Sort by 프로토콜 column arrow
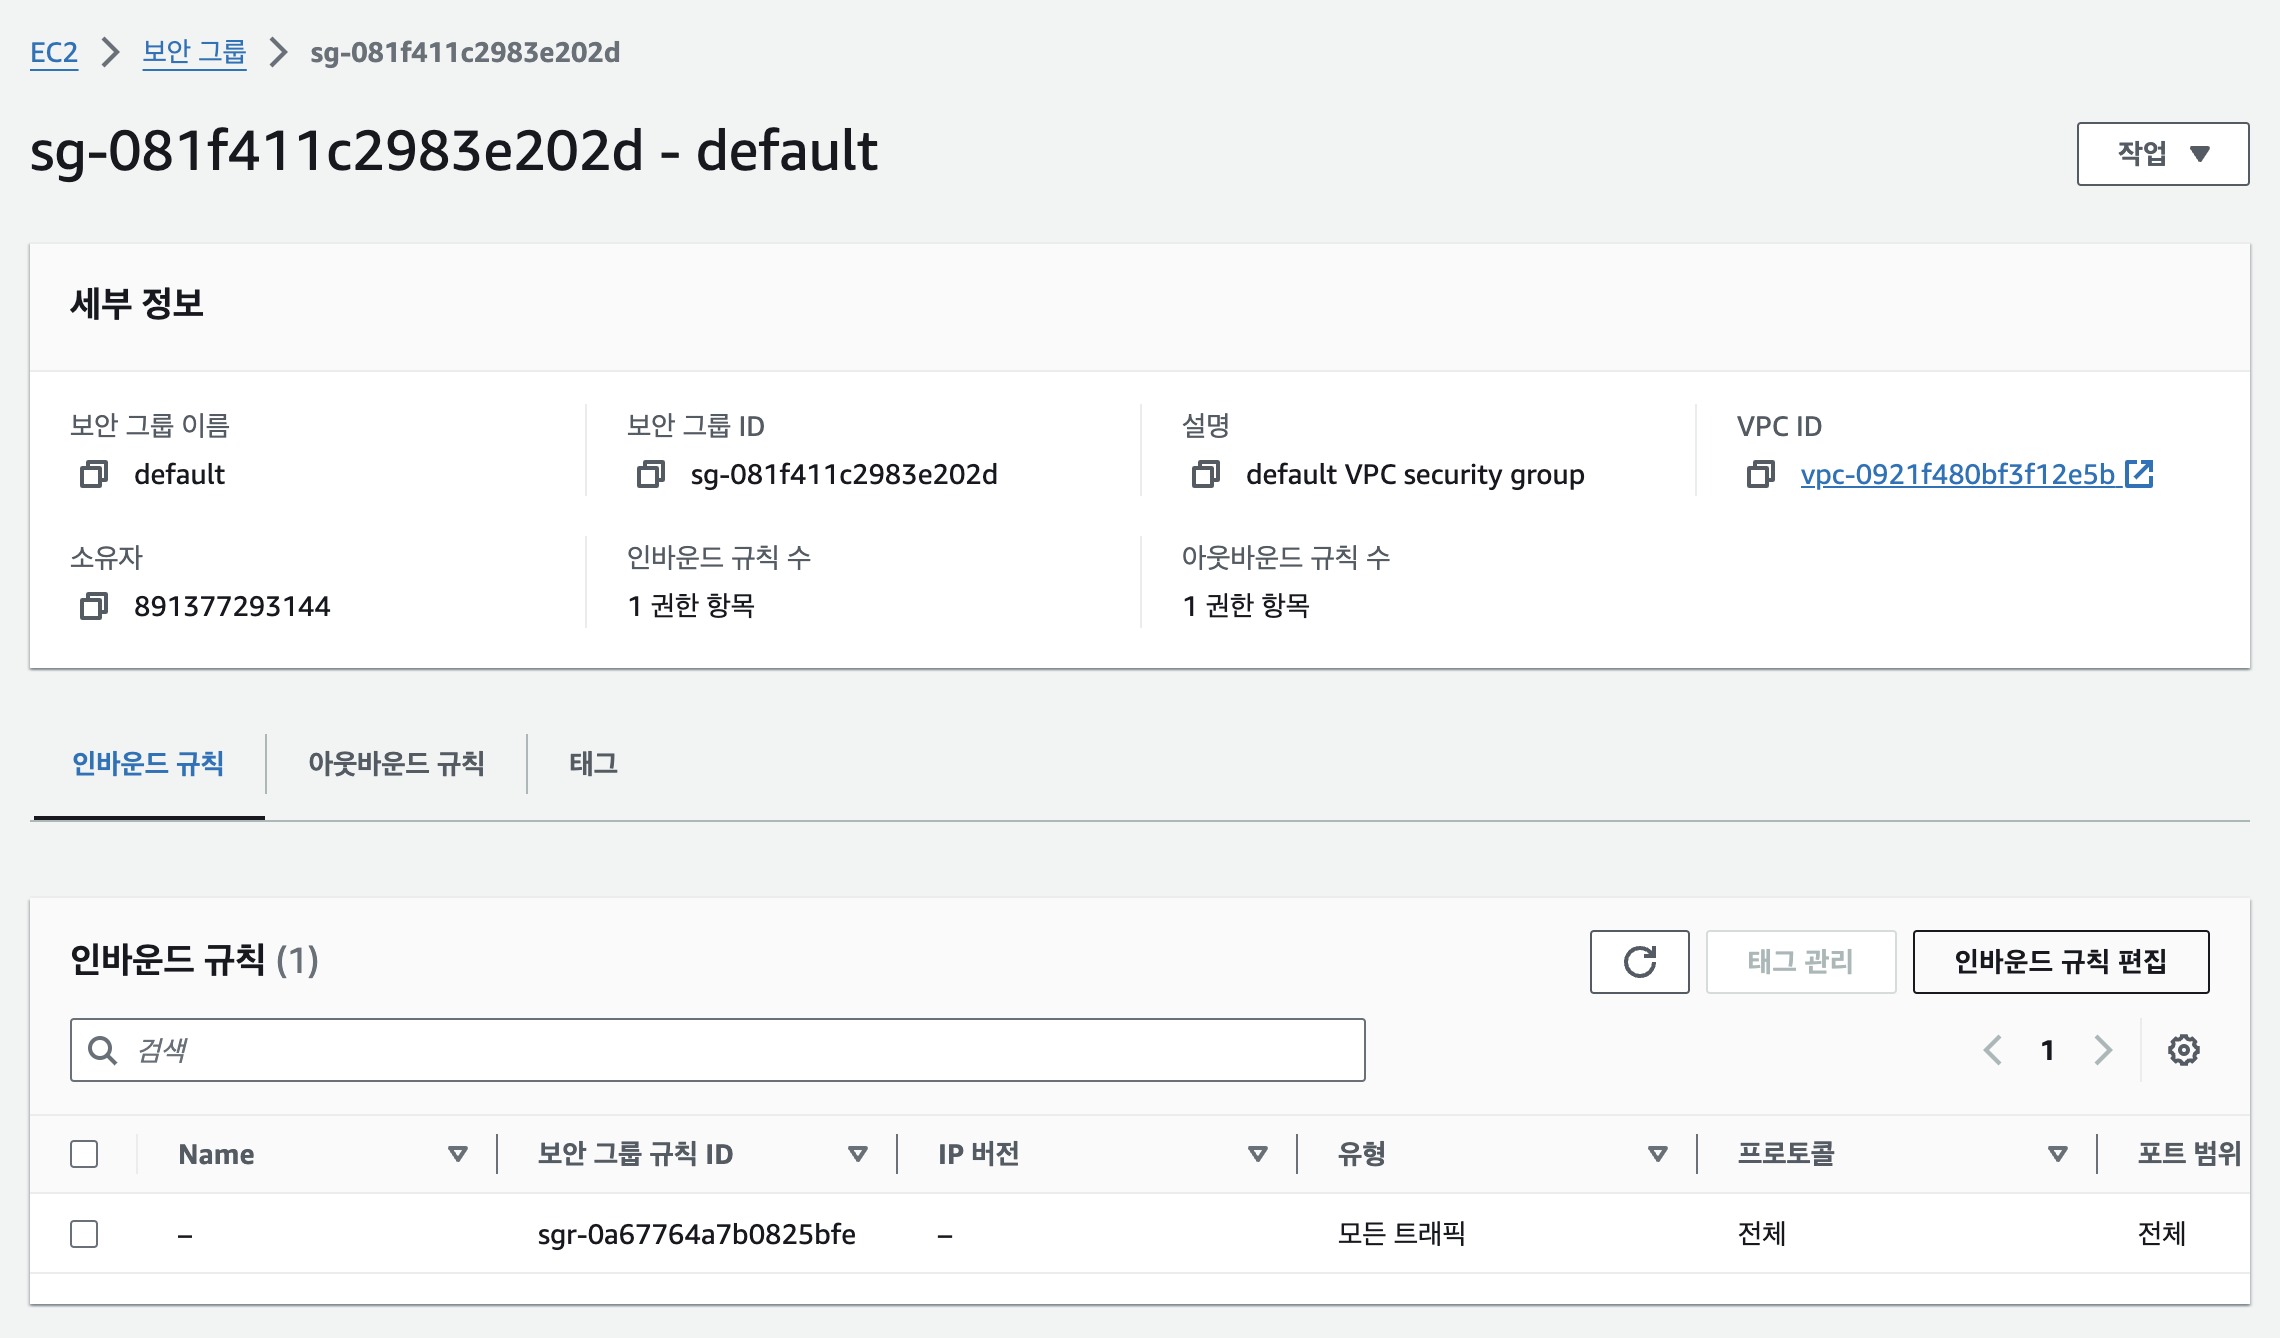The width and height of the screenshot is (2280, 1338). click(2057, 1154)
